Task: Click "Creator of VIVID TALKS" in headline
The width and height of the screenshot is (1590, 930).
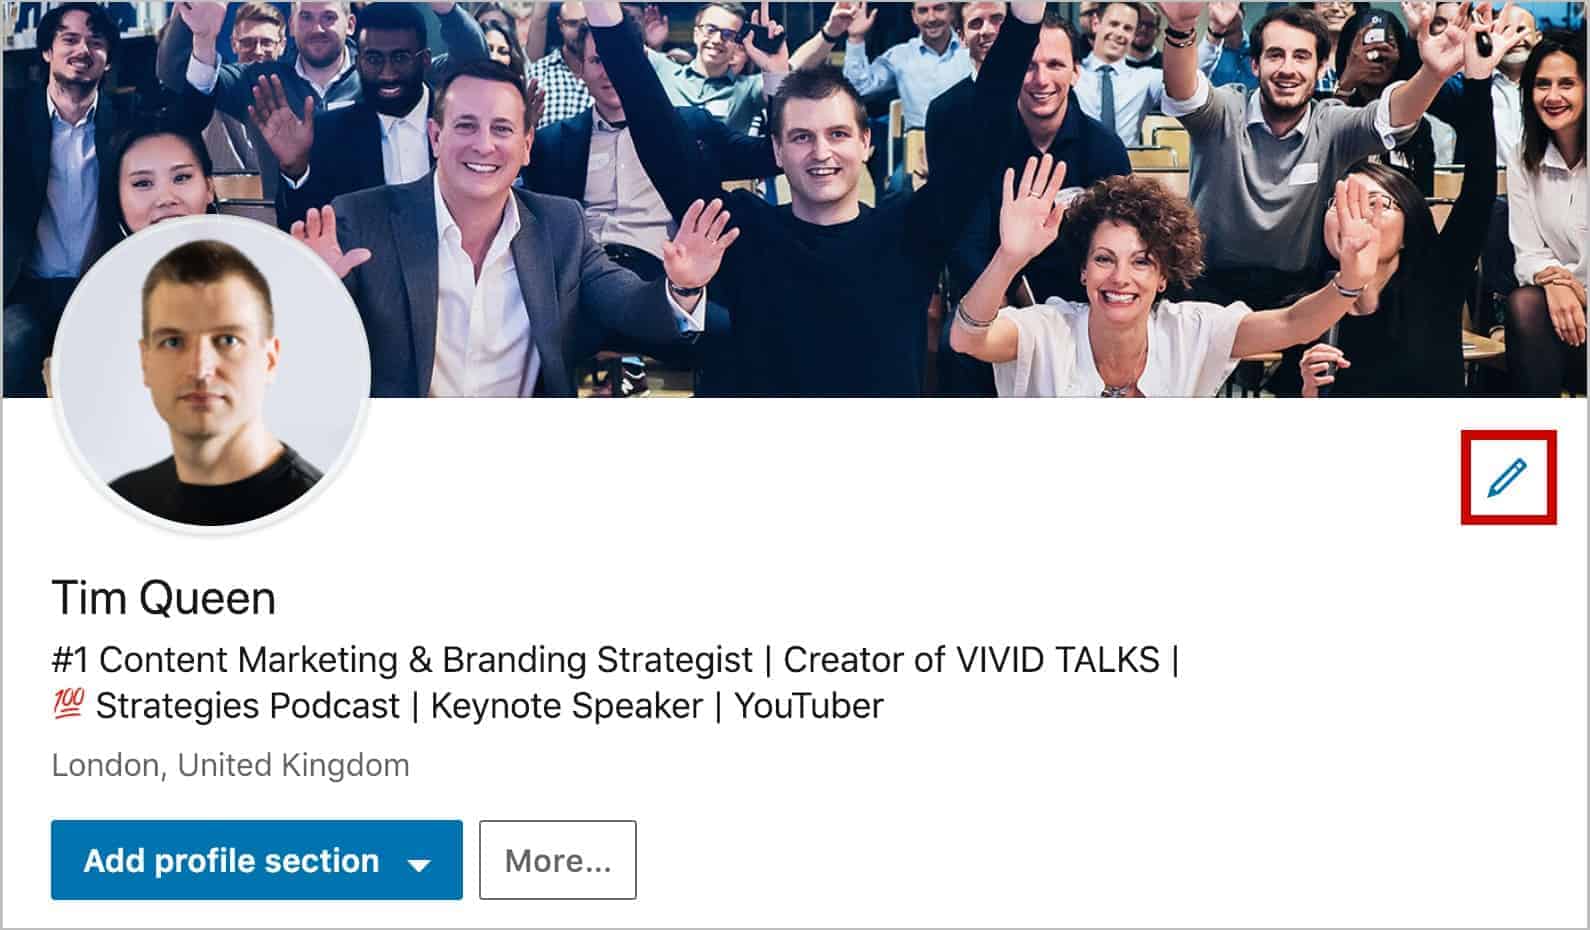Action: (971, 660)
